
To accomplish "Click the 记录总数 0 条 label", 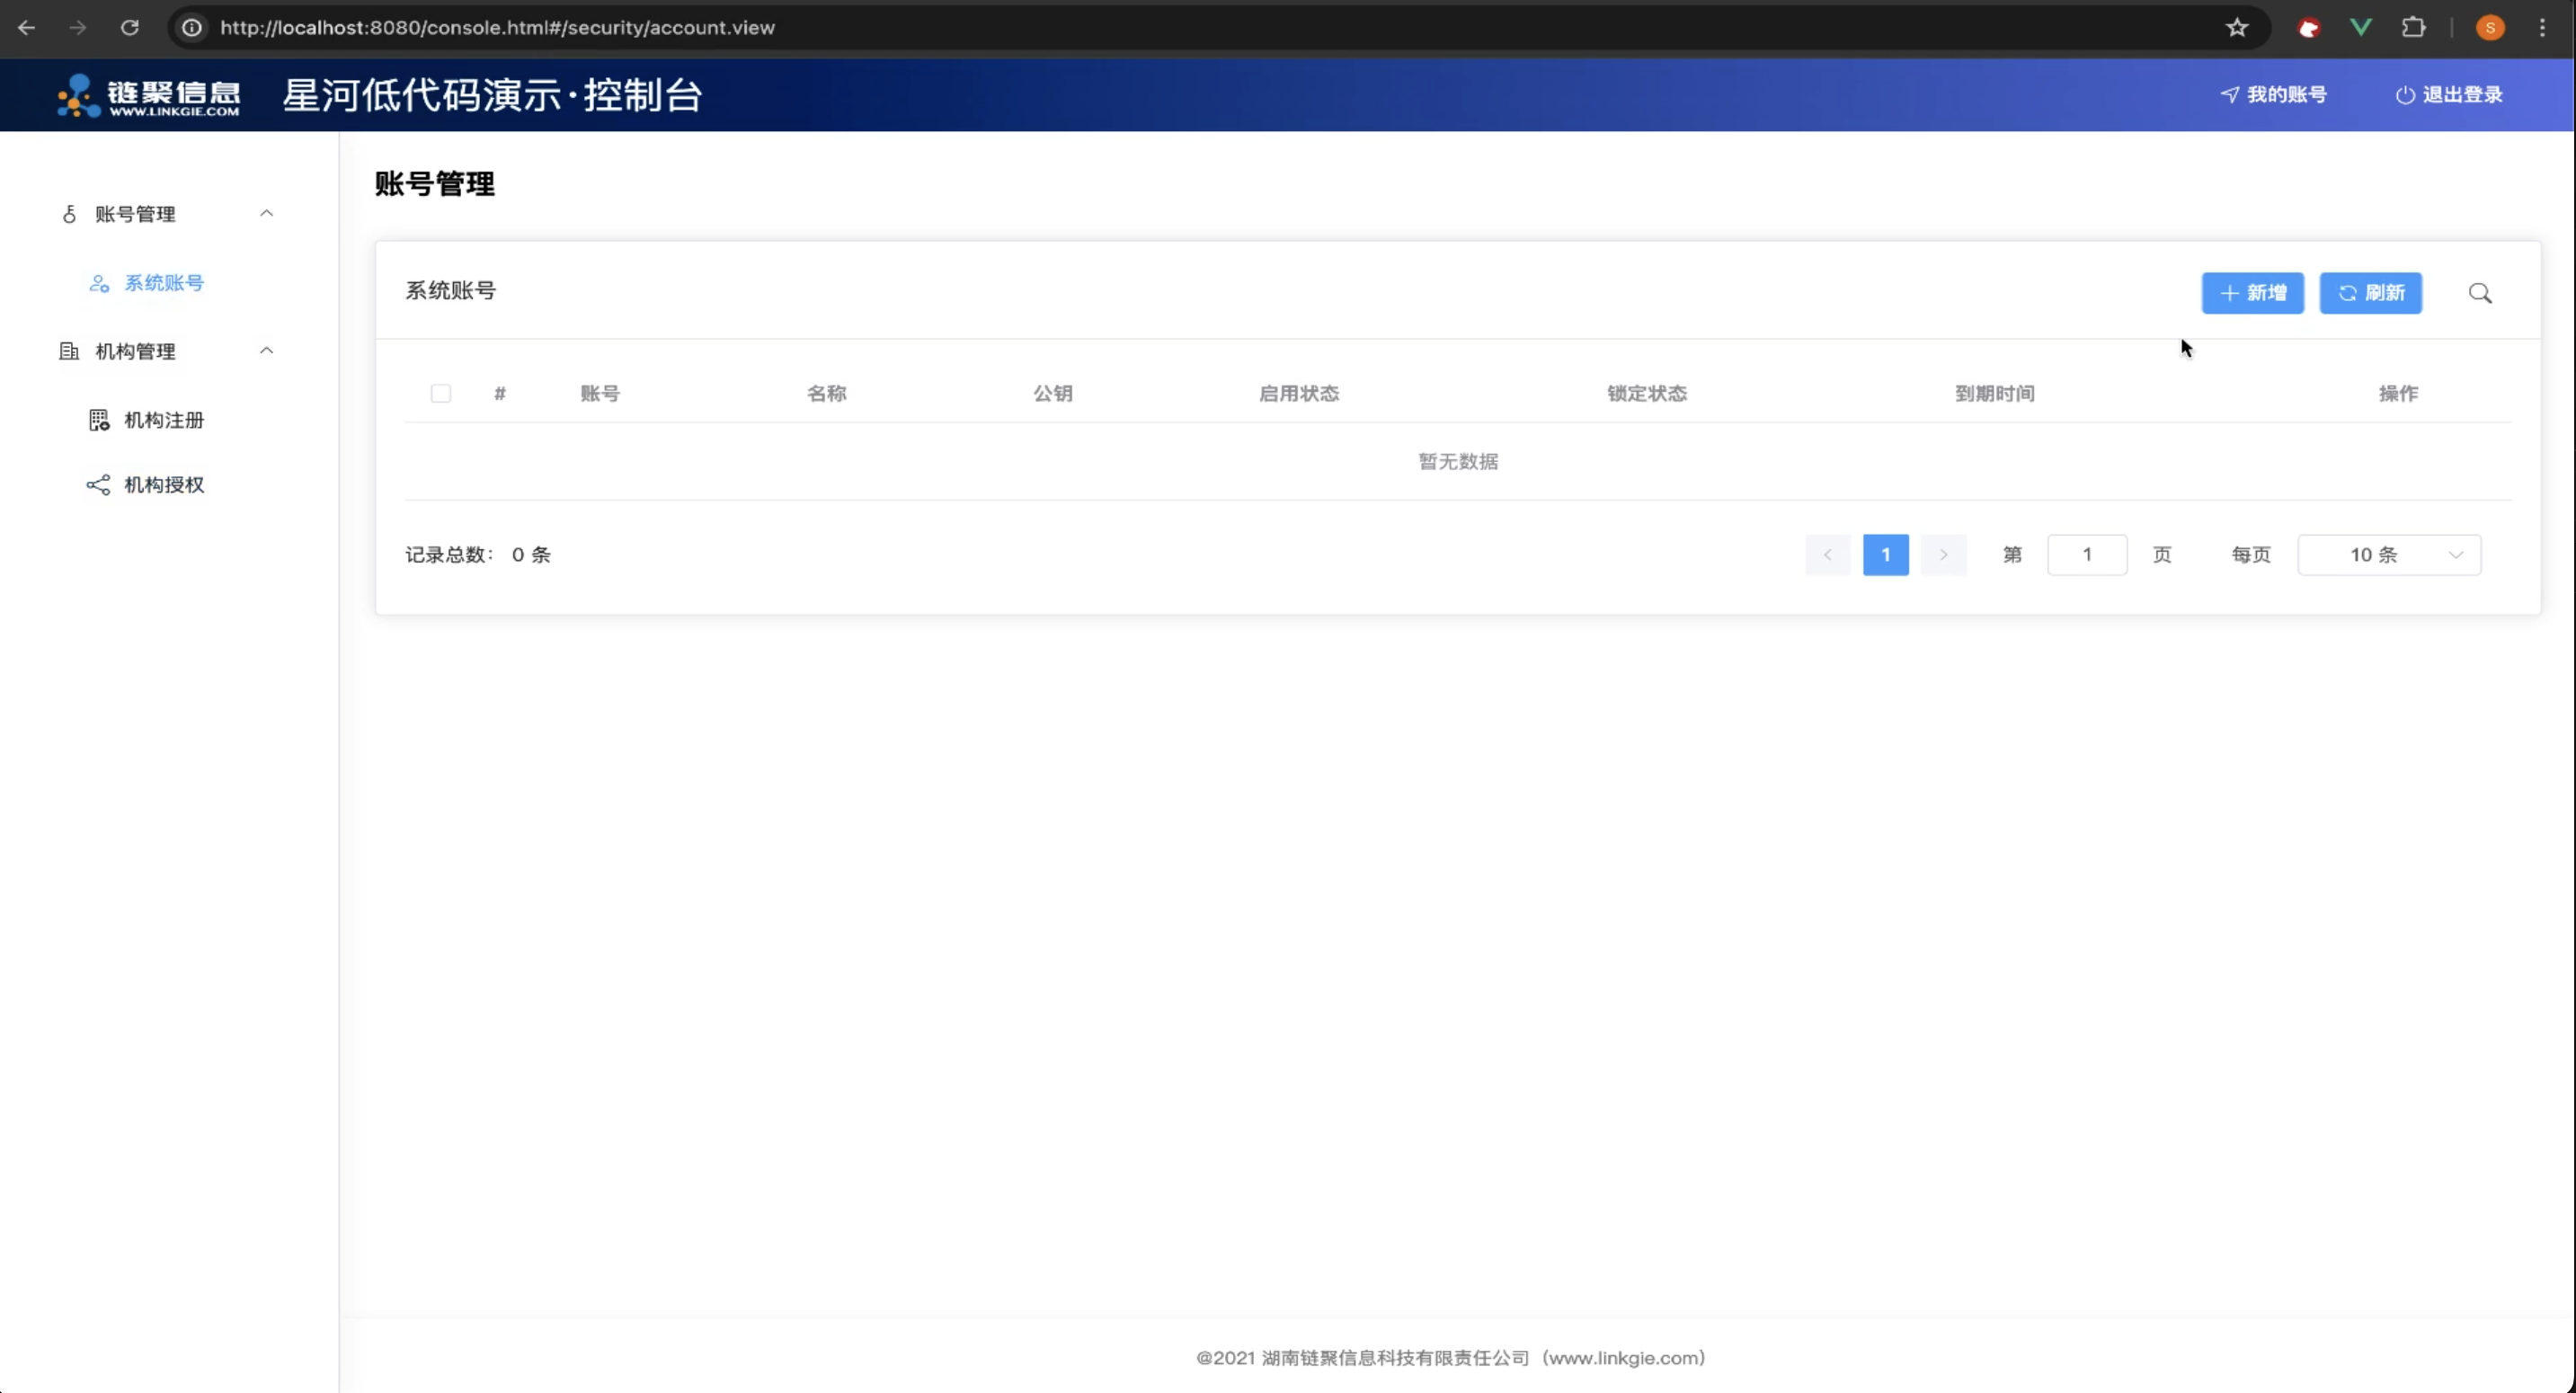I will [x=478, y=555].
